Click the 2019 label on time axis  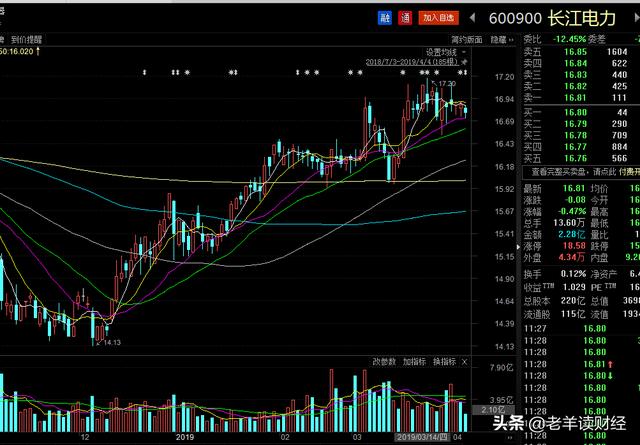[185, 437]
